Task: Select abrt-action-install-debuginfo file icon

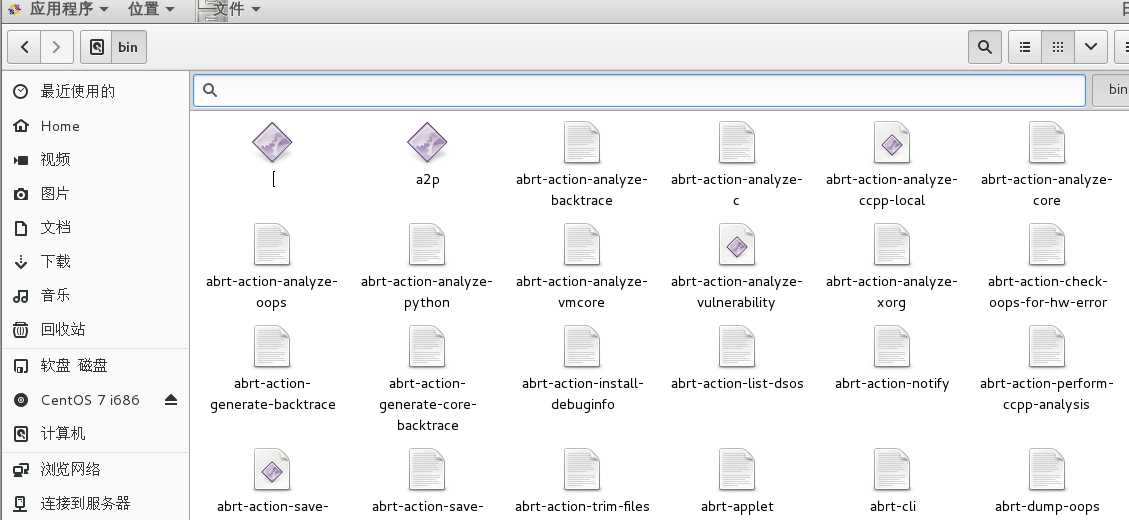Action: [x=582, y=346]
